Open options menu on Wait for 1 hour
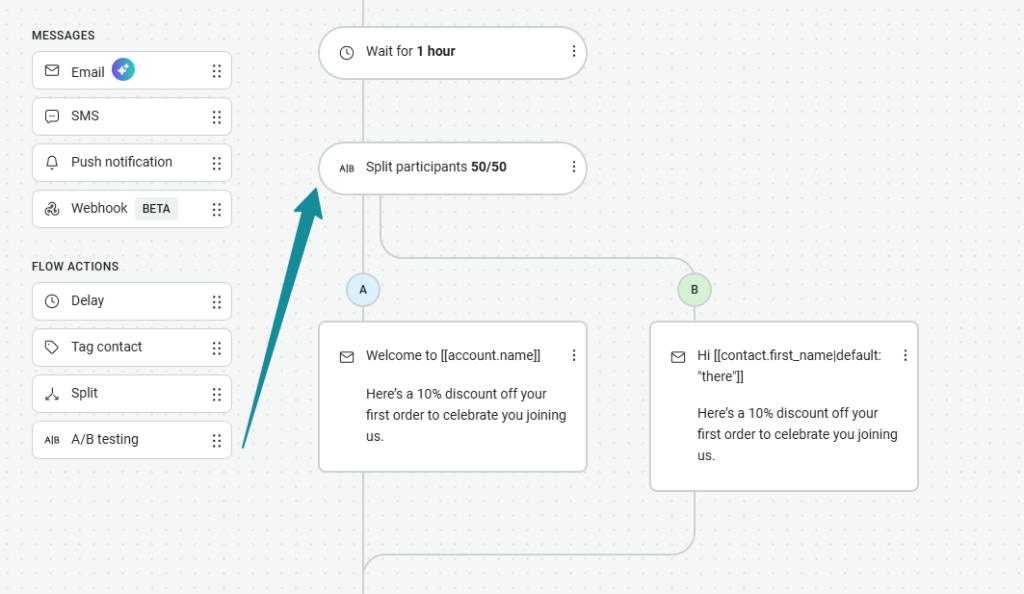Image resolution: width=1024 pixels, height=594 pixels. click(573, 51)
